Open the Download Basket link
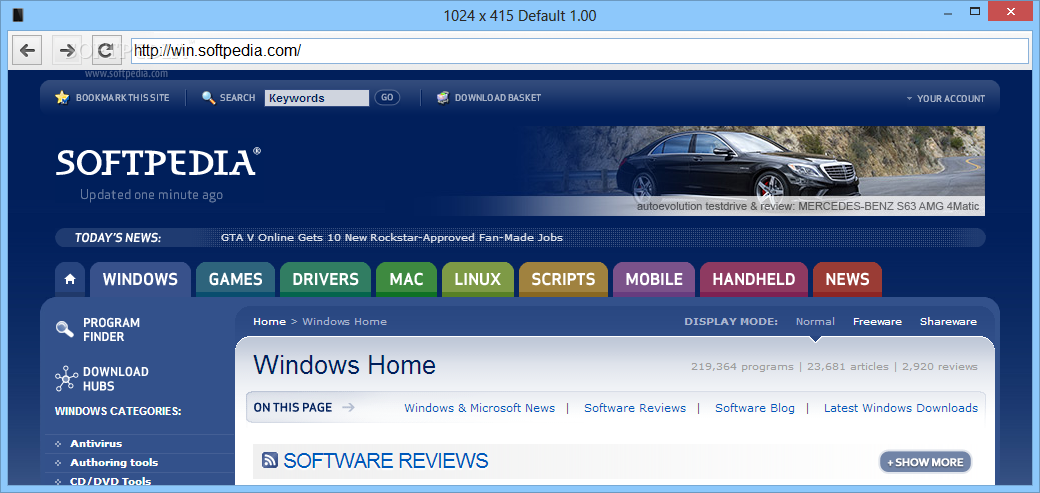 pyautogui.click(x=497, y=98)
